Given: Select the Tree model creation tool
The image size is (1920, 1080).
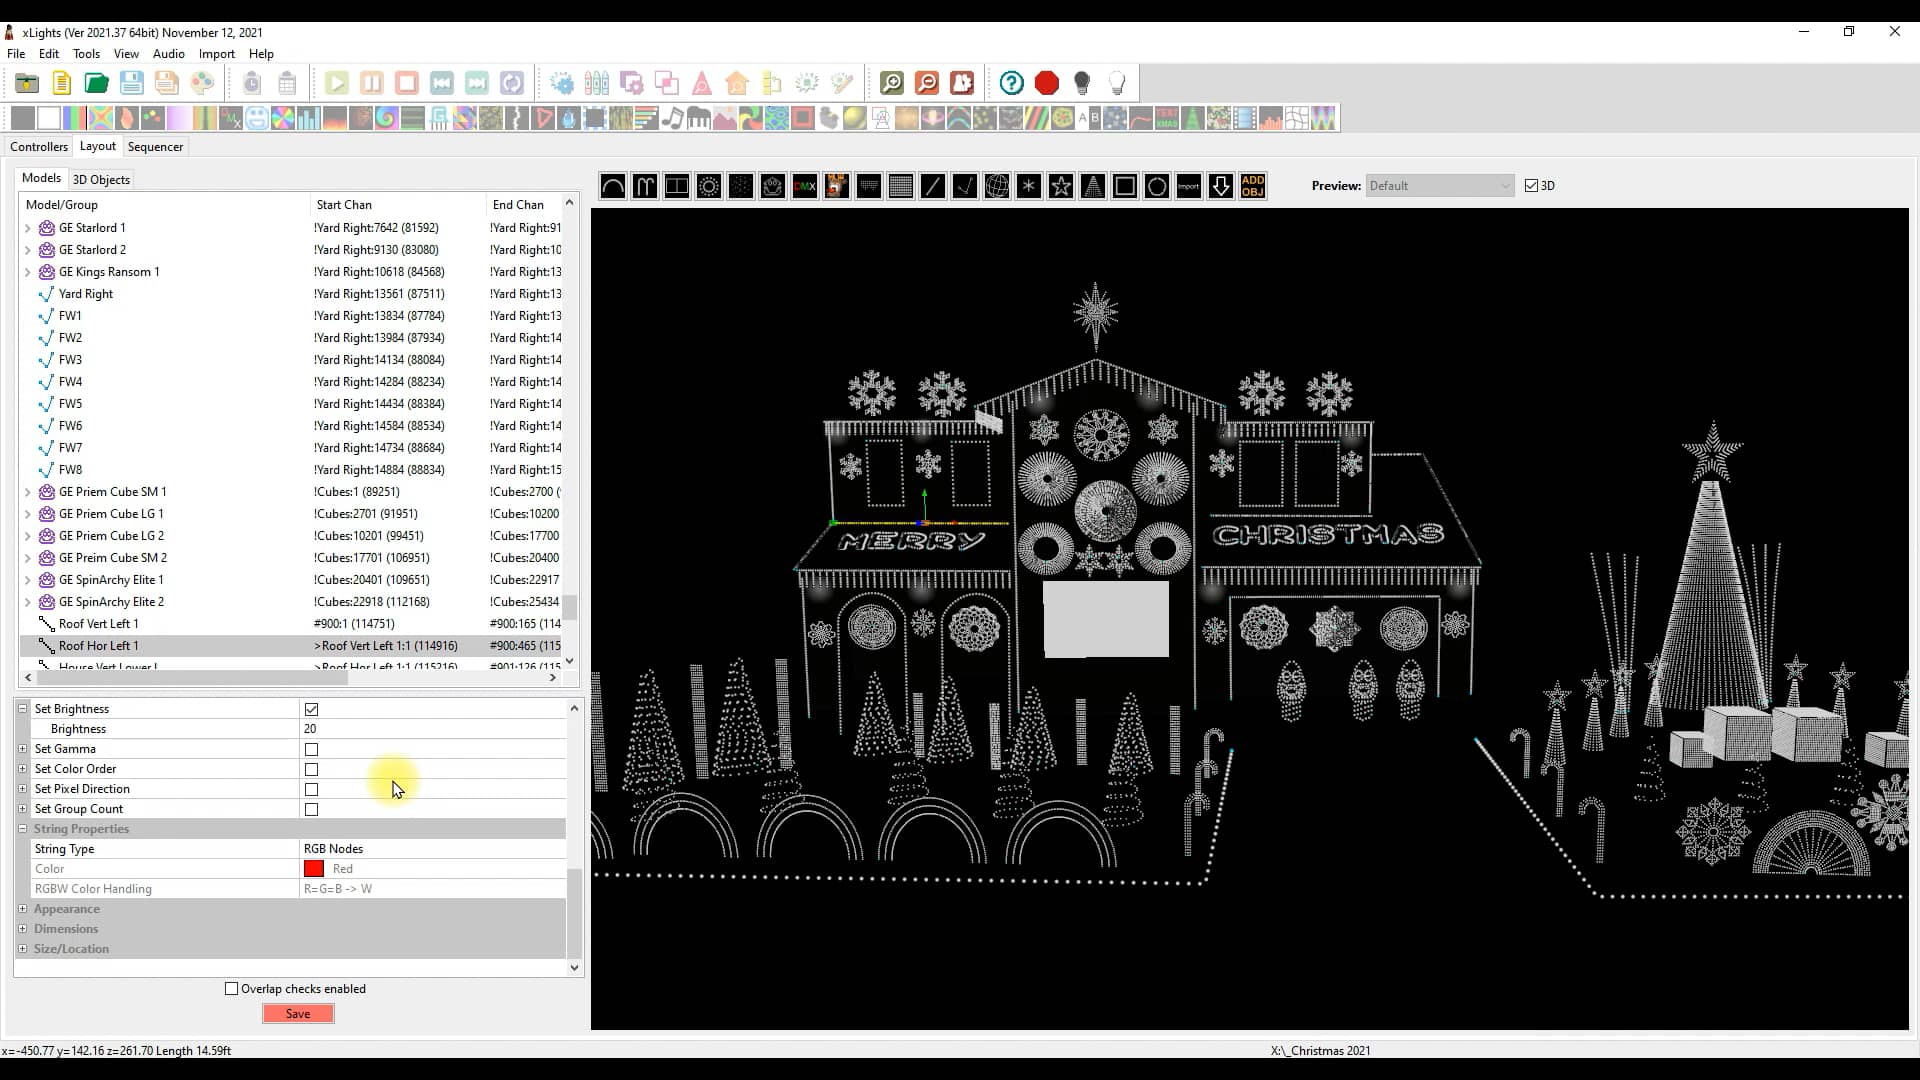Looking at the screenshot, I should [1093, 186].
